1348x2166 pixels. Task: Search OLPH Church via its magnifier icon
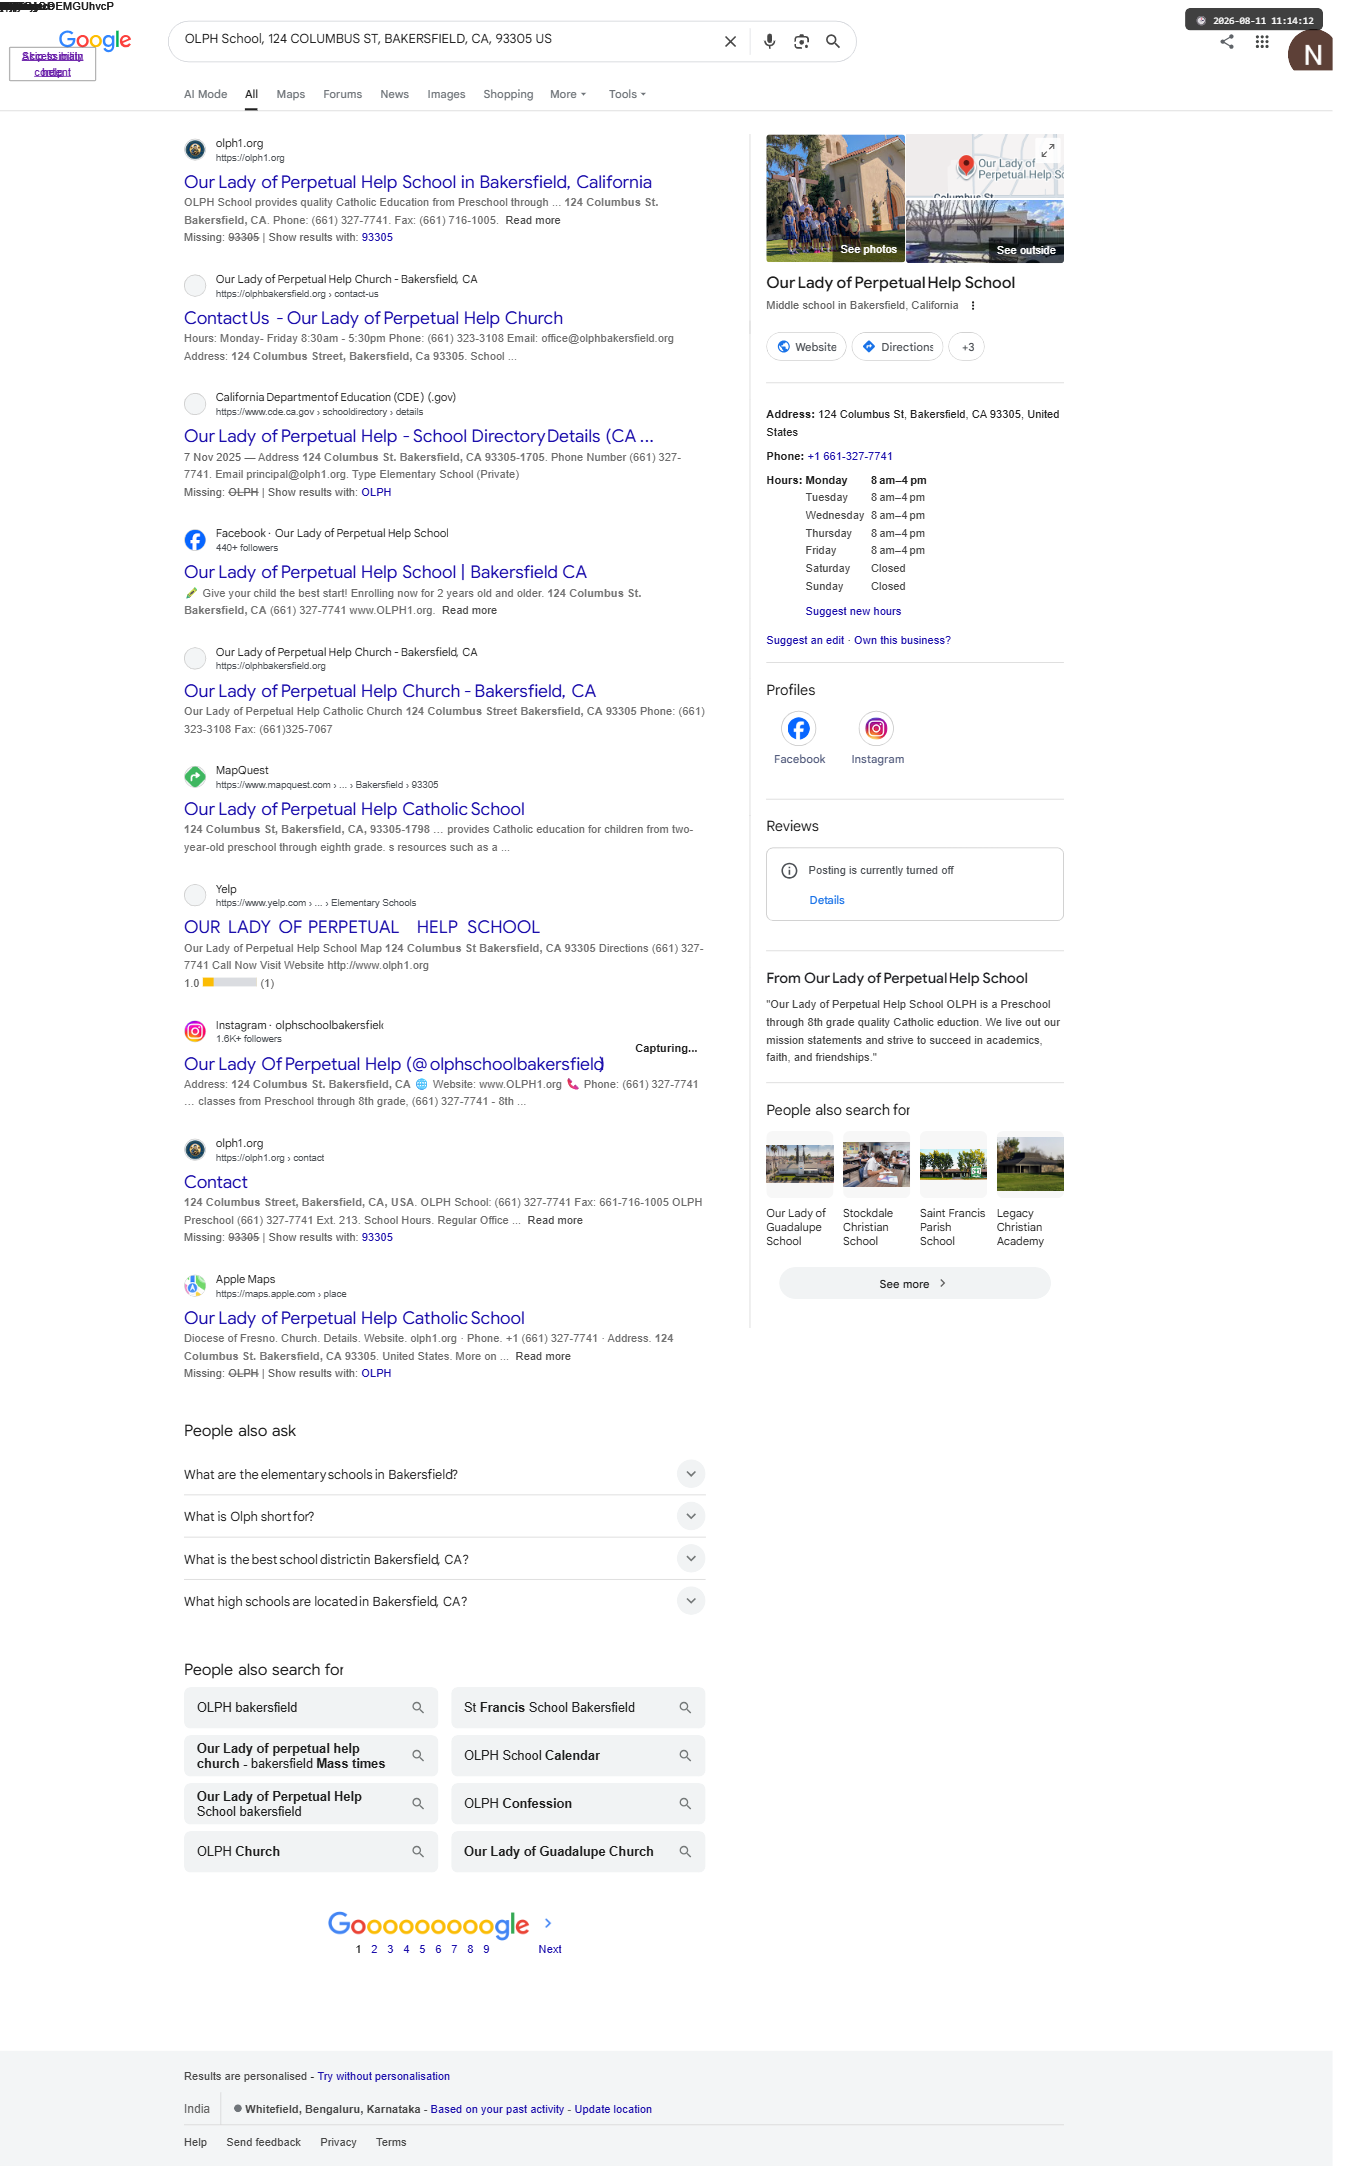(418, 1852)
